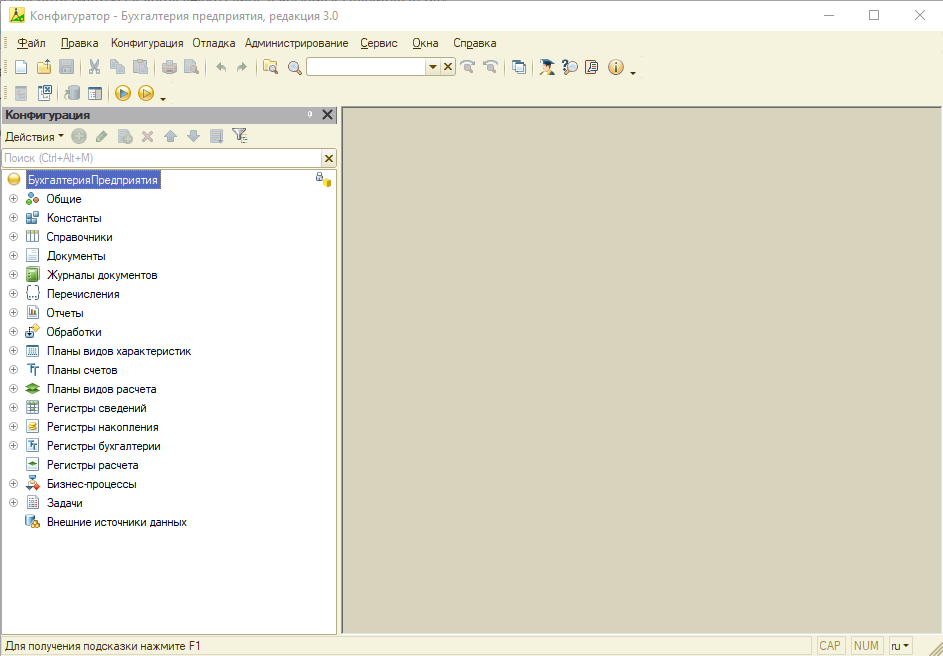This screenshot has height=656, width=943.
Task: Click the Поиск (Ctrl+Alt+M) field
Action: (x=162, y=158)
